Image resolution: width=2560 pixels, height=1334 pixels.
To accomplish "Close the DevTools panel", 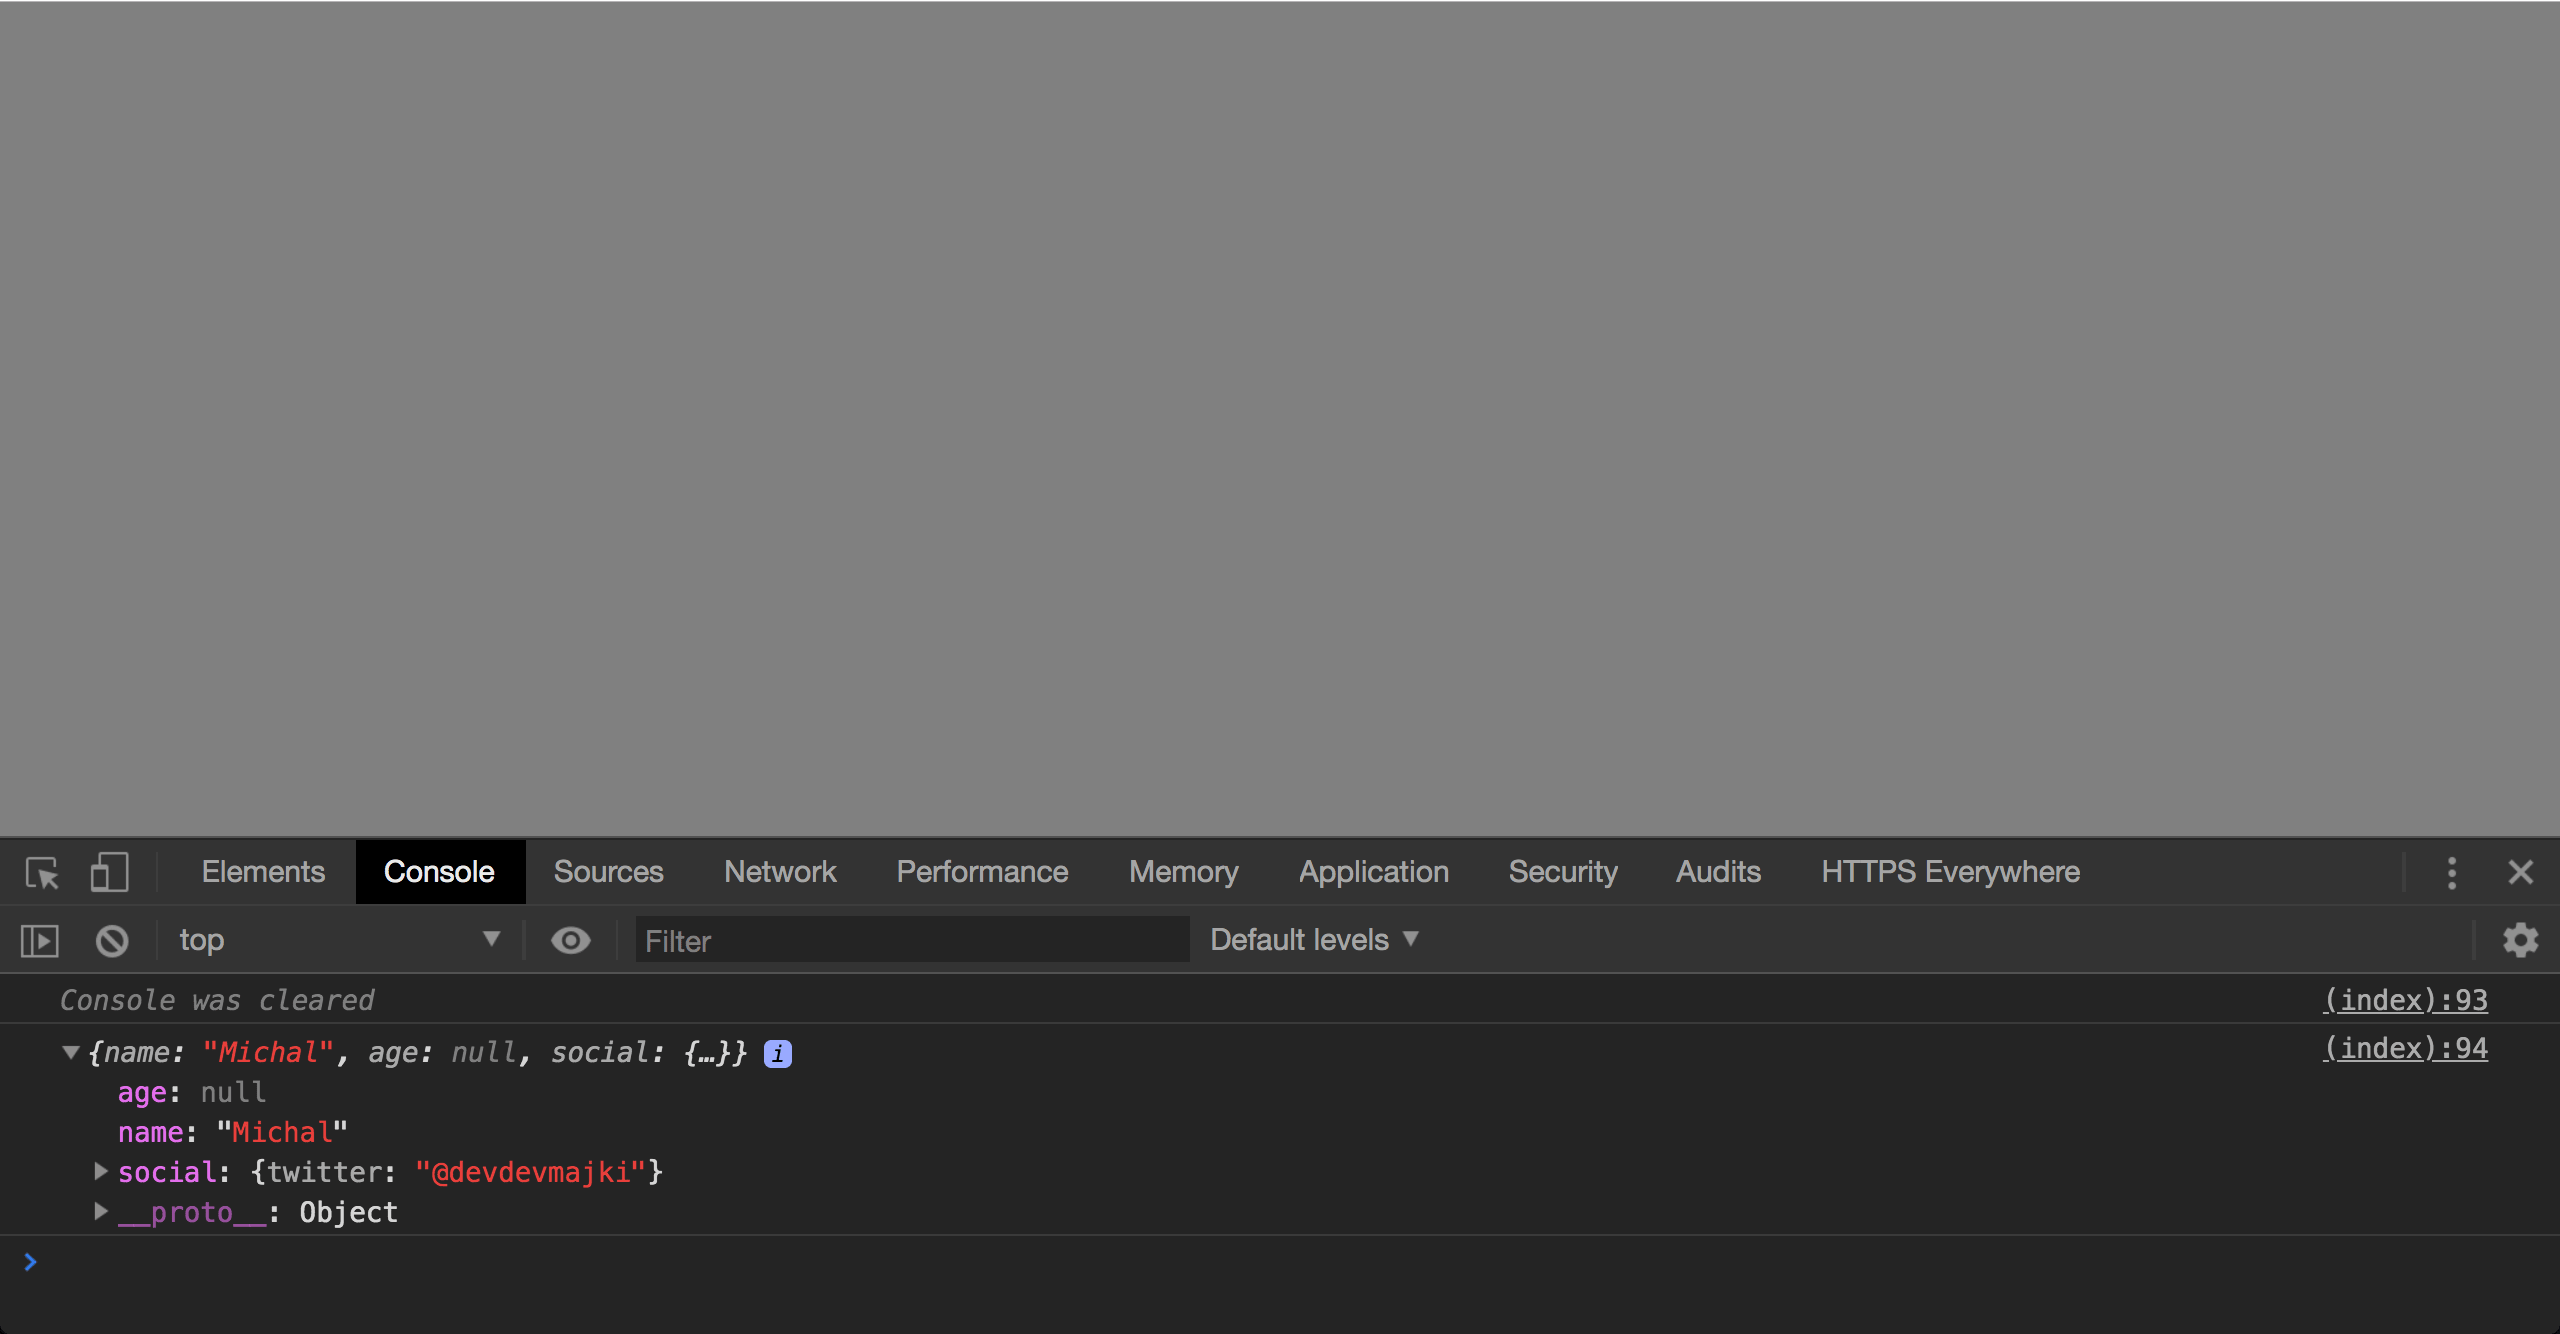I will pos(2520,872).
